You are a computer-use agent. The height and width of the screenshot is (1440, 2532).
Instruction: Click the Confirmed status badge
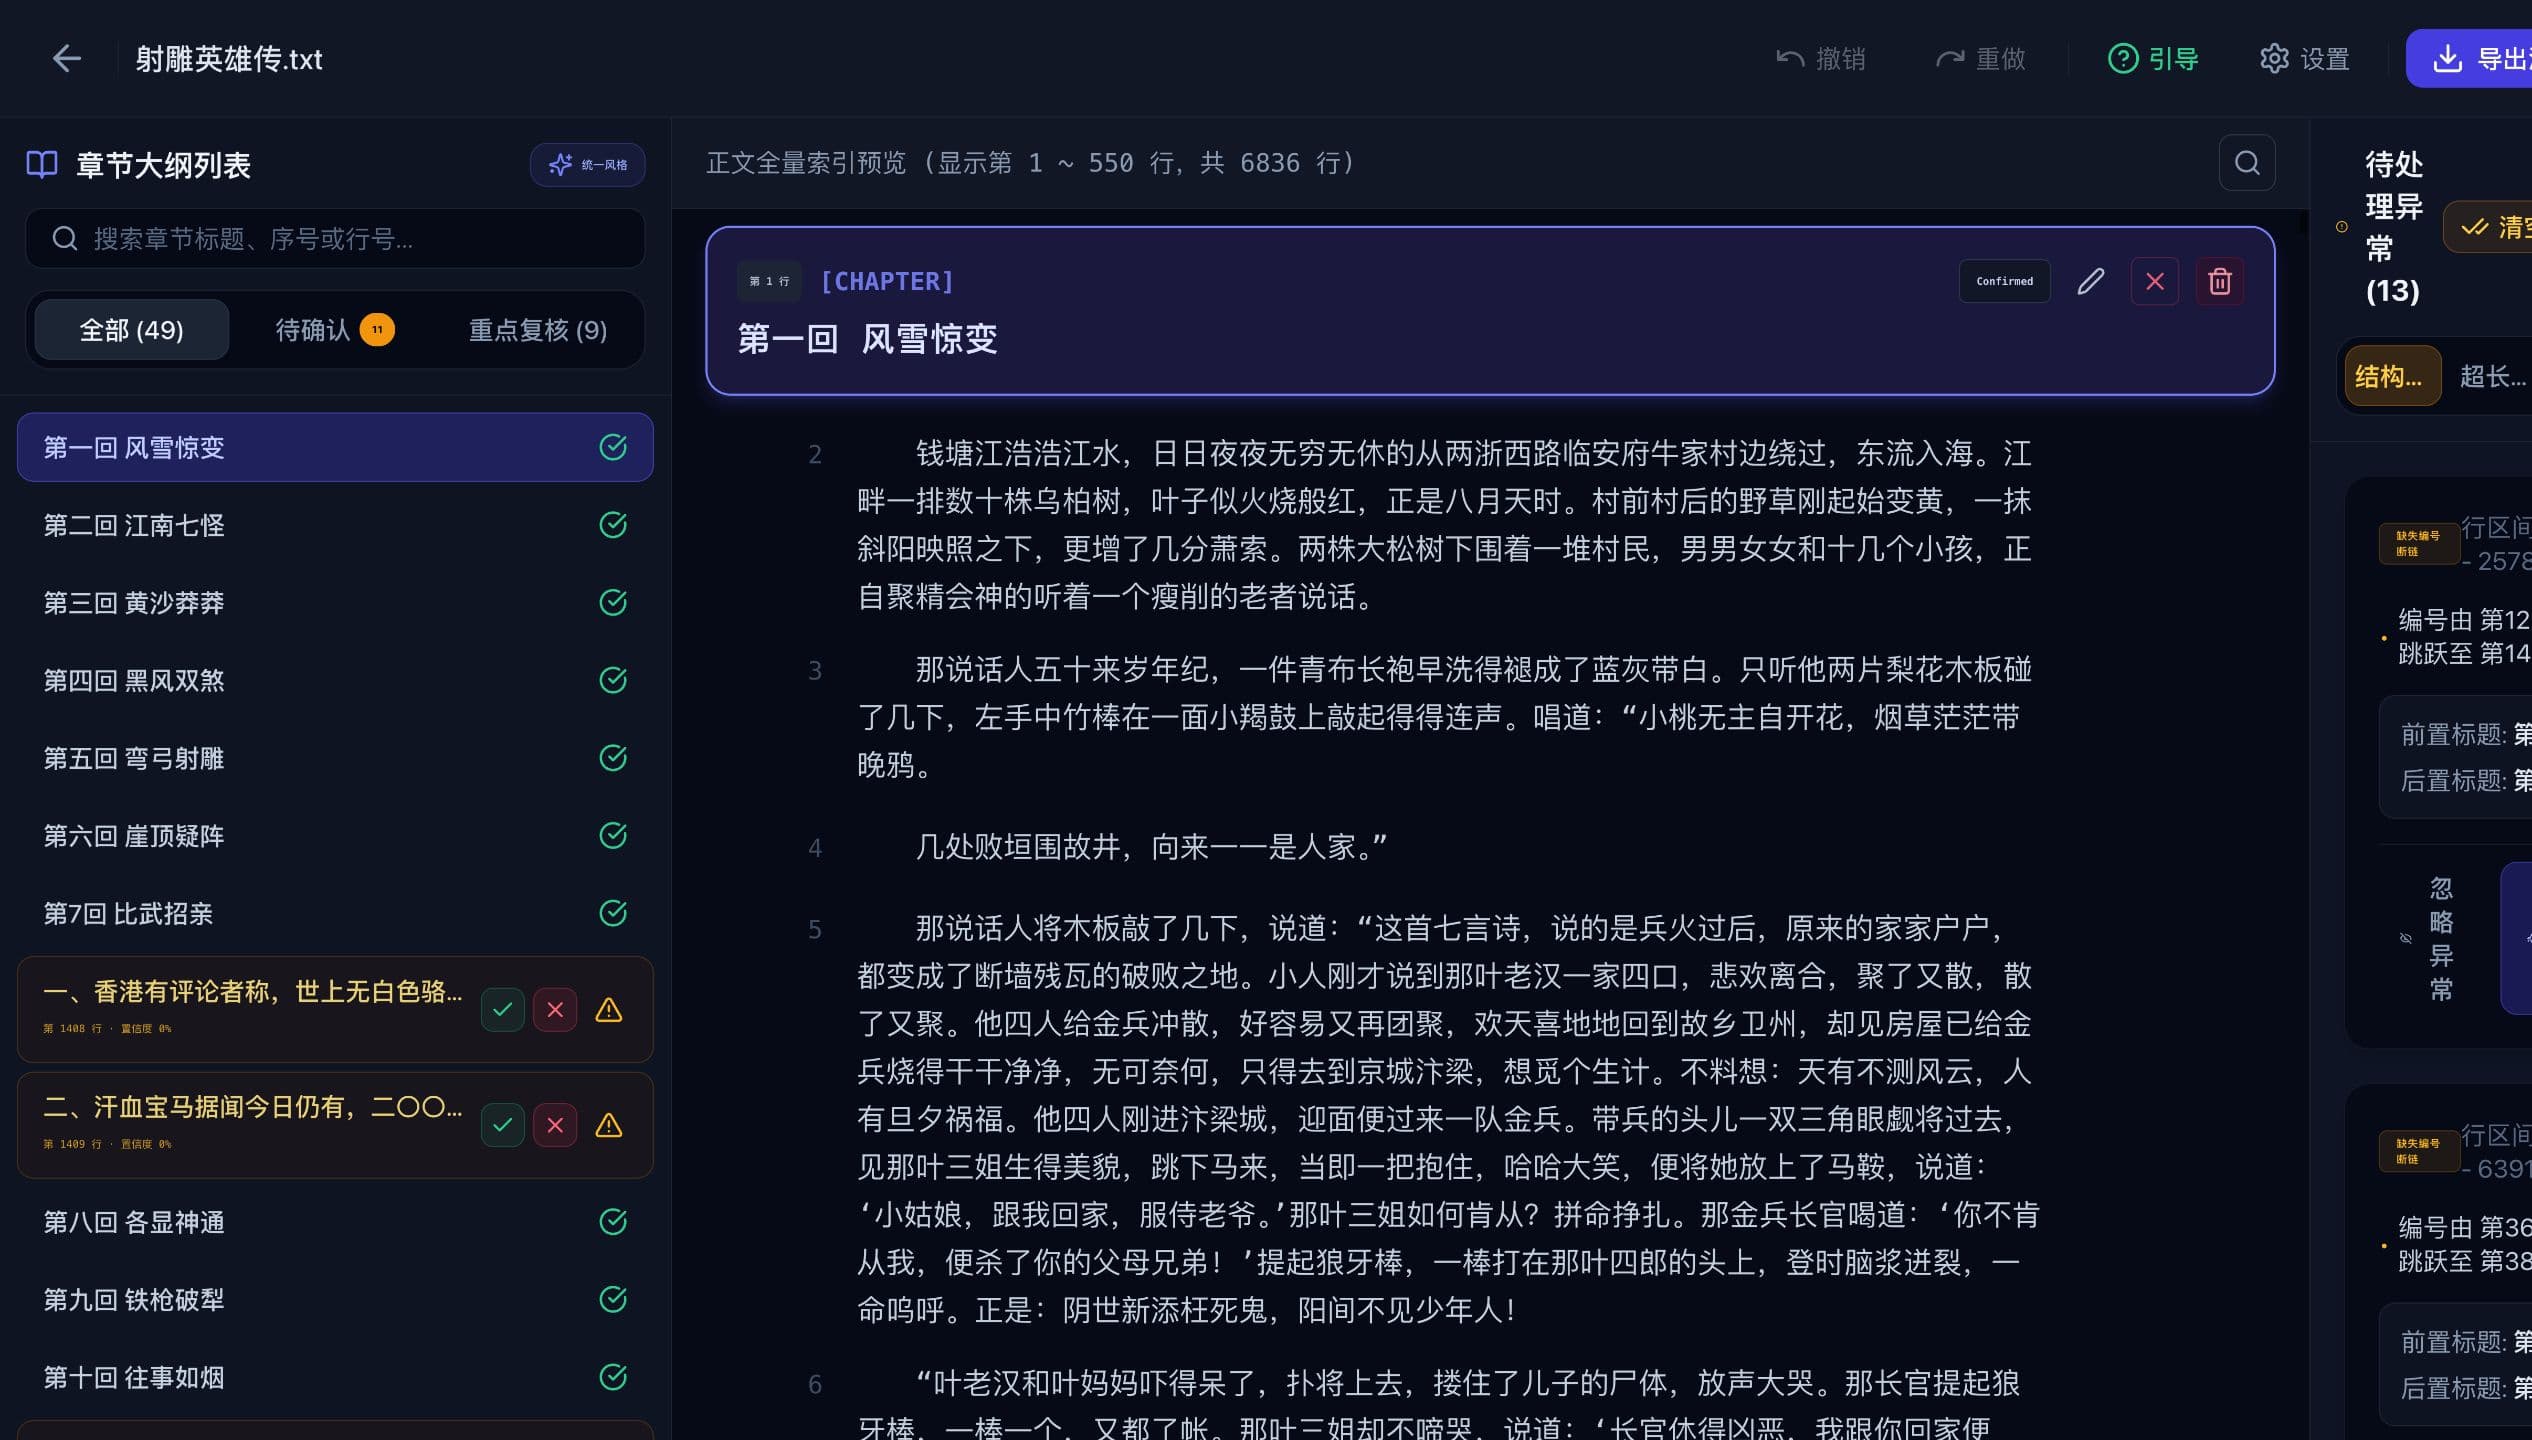coord(2004,281)
